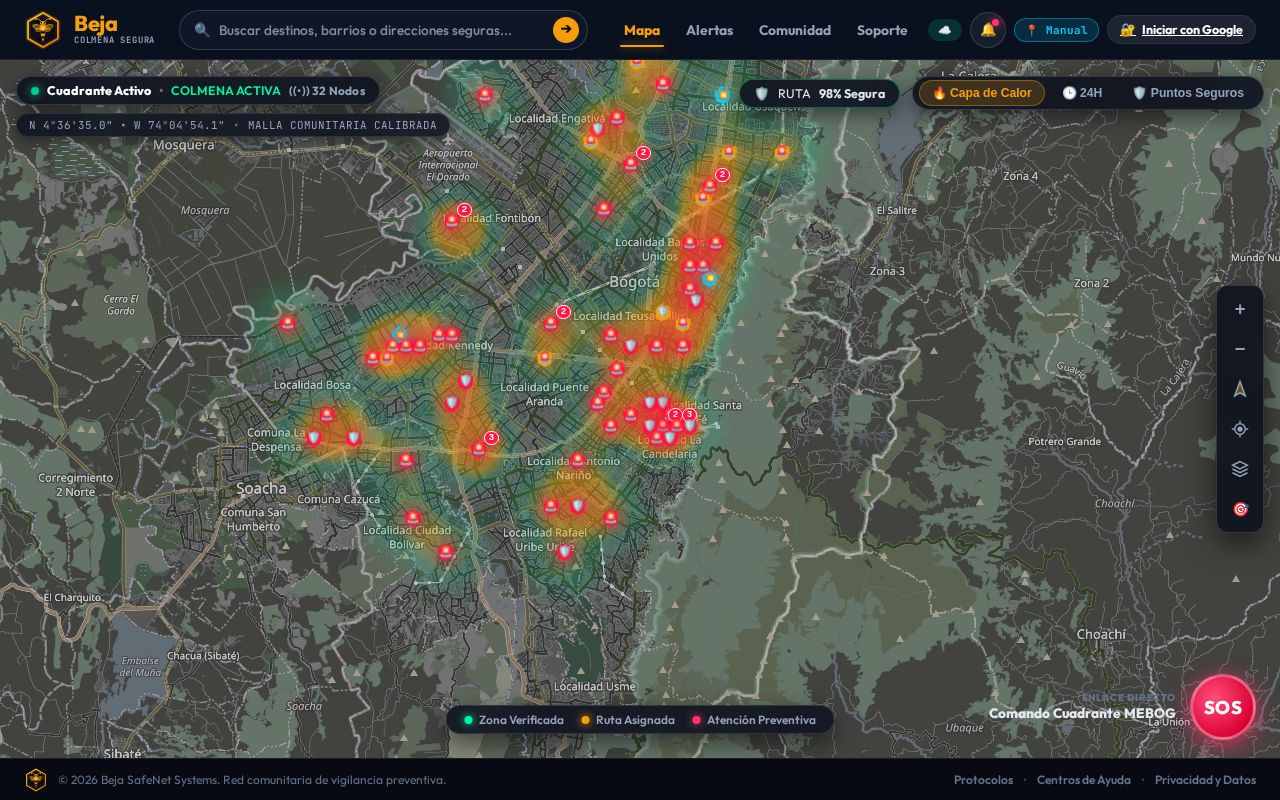Open the Centros de Ayuda link
1280x800 pixels.
click(1084, 780)
